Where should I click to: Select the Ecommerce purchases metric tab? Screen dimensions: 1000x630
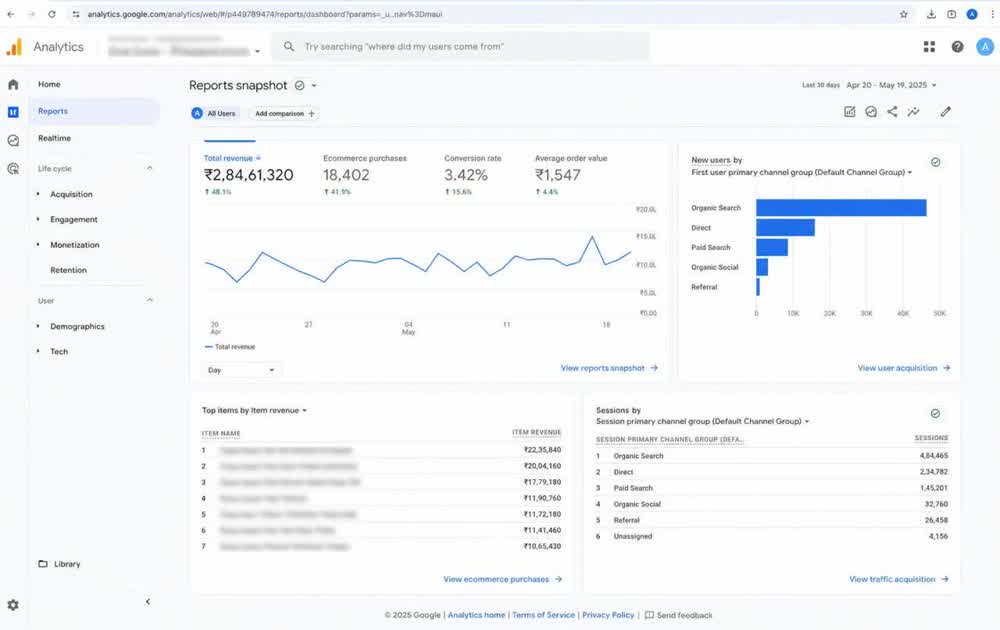[365, 175]
